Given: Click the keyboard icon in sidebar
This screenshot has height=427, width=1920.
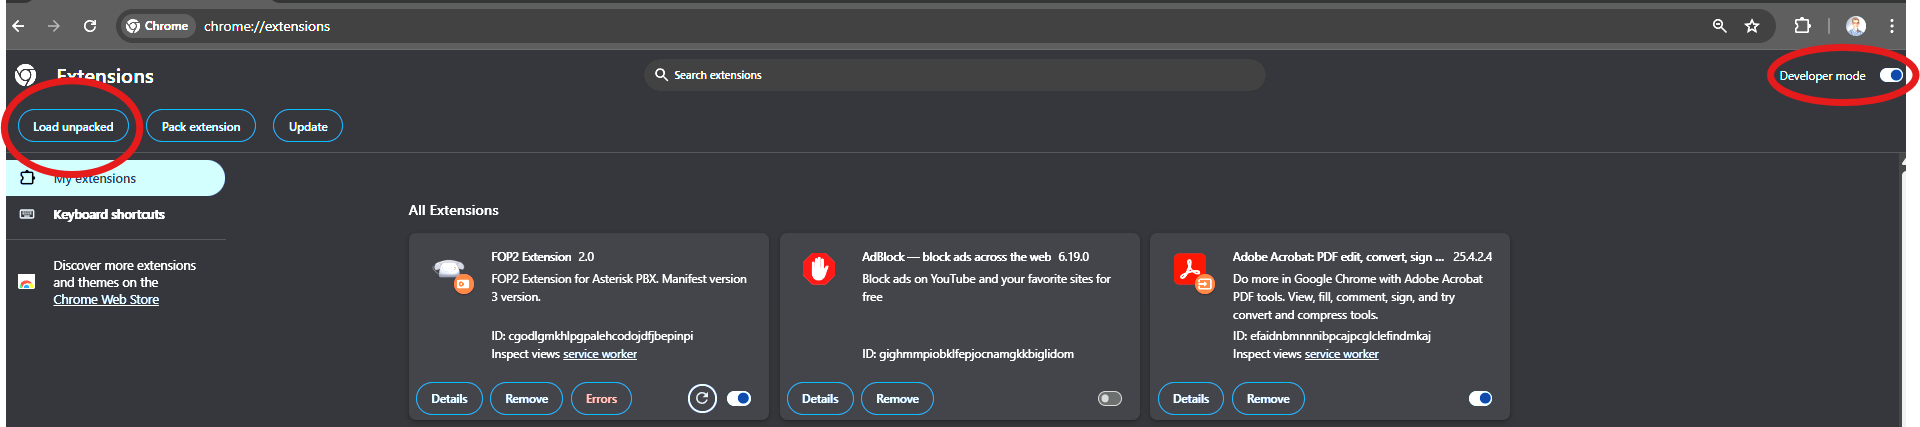Looking at the screenshot, I should click(27, 214).
